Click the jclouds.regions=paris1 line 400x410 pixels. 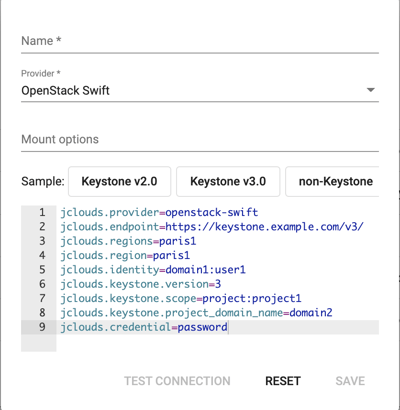click(x=128, y=241)
